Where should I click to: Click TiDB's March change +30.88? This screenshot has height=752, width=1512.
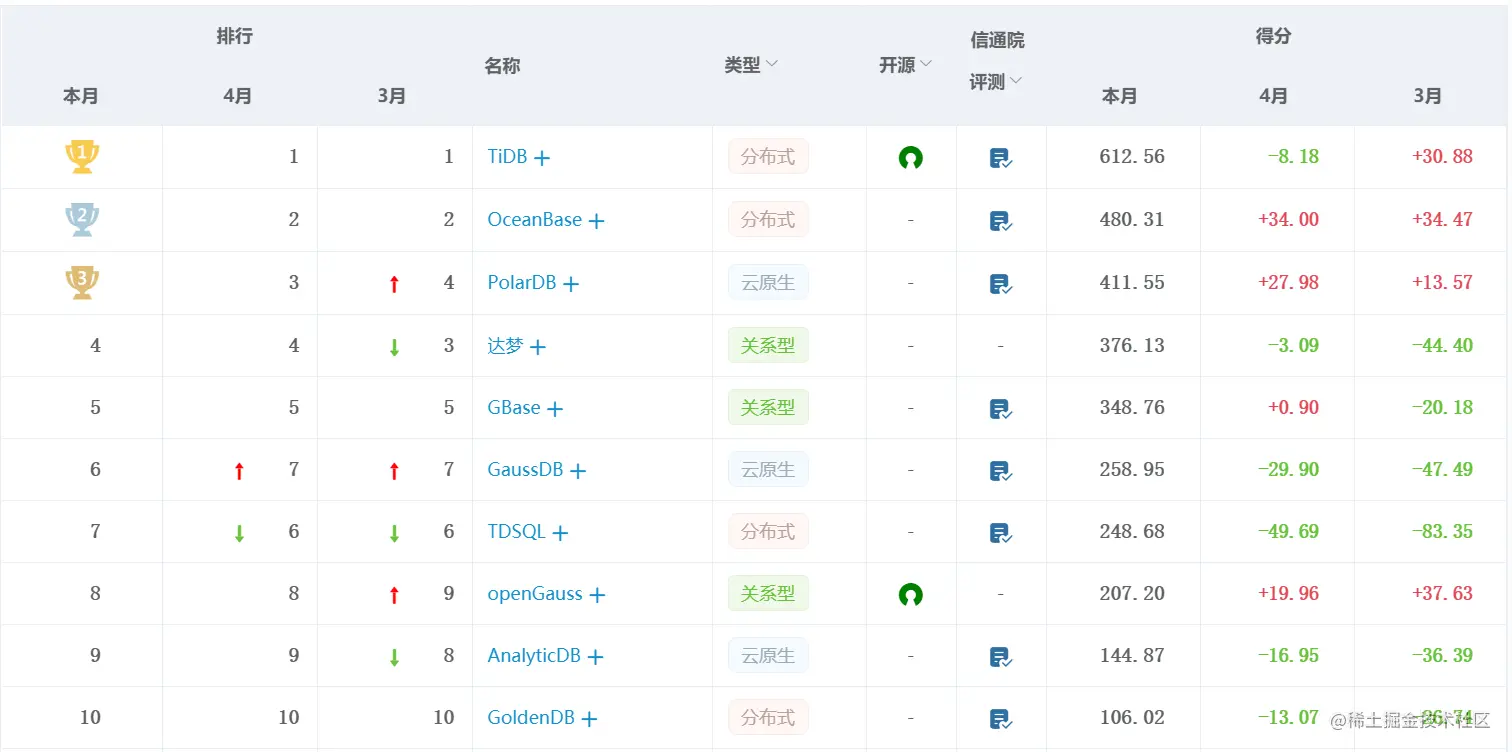(1442, 156)
